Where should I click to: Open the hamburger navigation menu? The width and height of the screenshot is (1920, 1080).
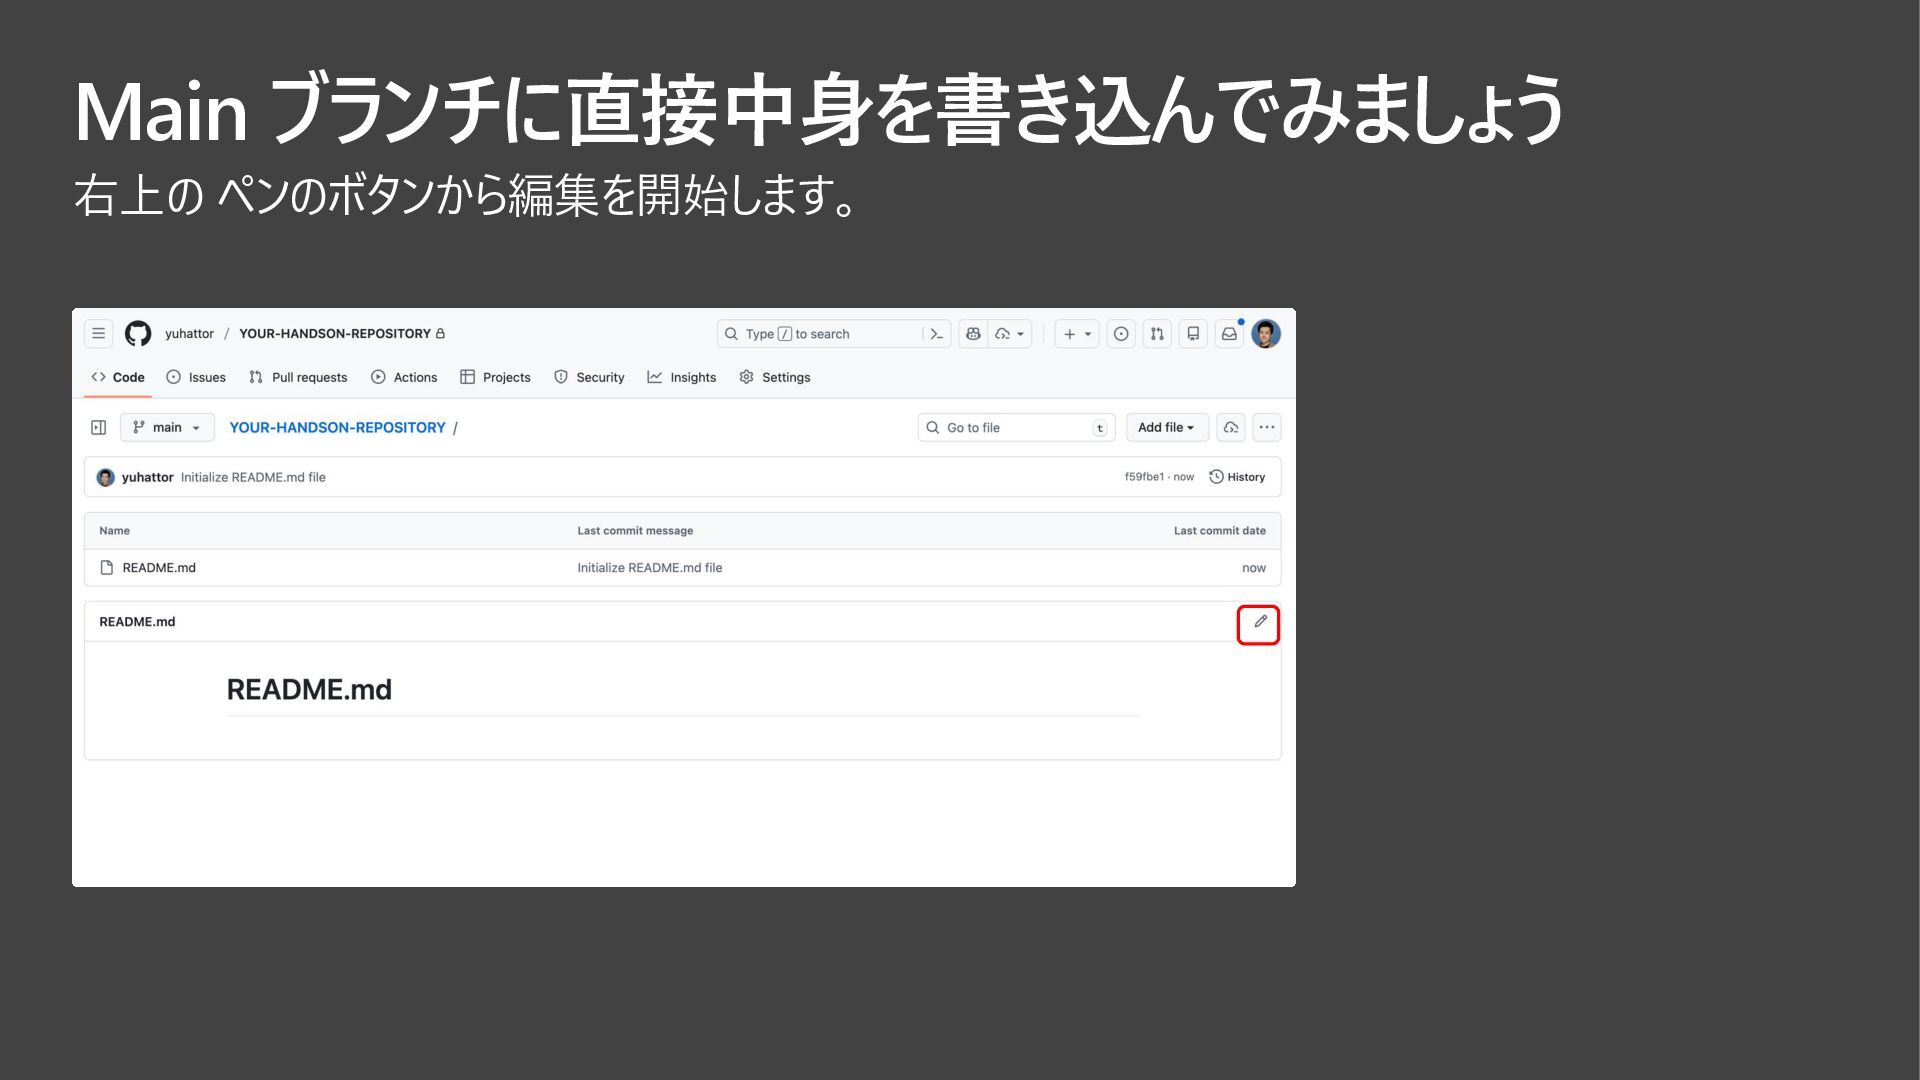98,334
